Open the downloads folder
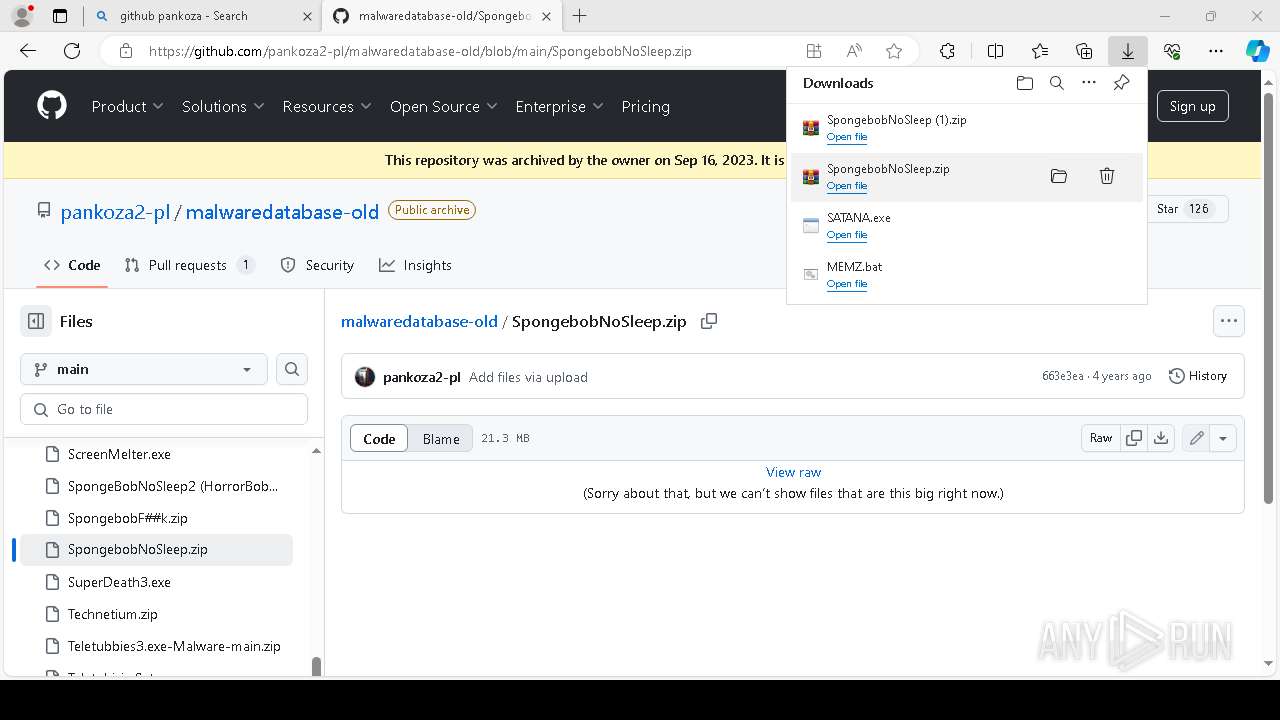Image resolution: width=1280 pixels, height=720 pixels. [1024, 83]
